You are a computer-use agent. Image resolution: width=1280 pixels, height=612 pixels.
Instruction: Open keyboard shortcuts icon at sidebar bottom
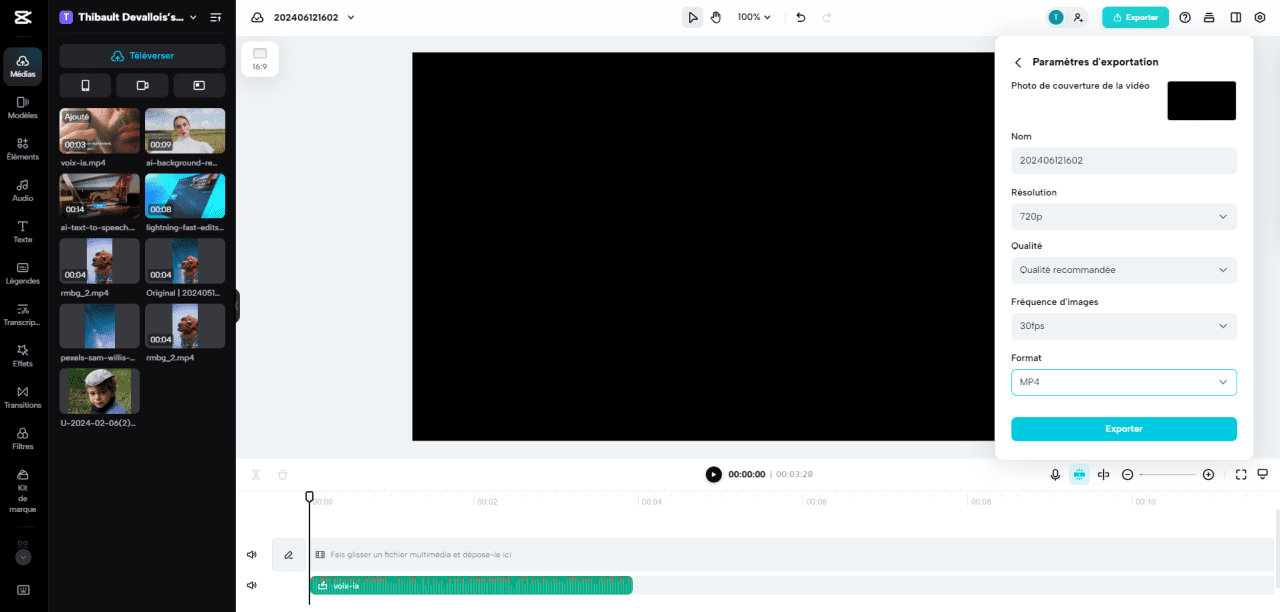23,589
